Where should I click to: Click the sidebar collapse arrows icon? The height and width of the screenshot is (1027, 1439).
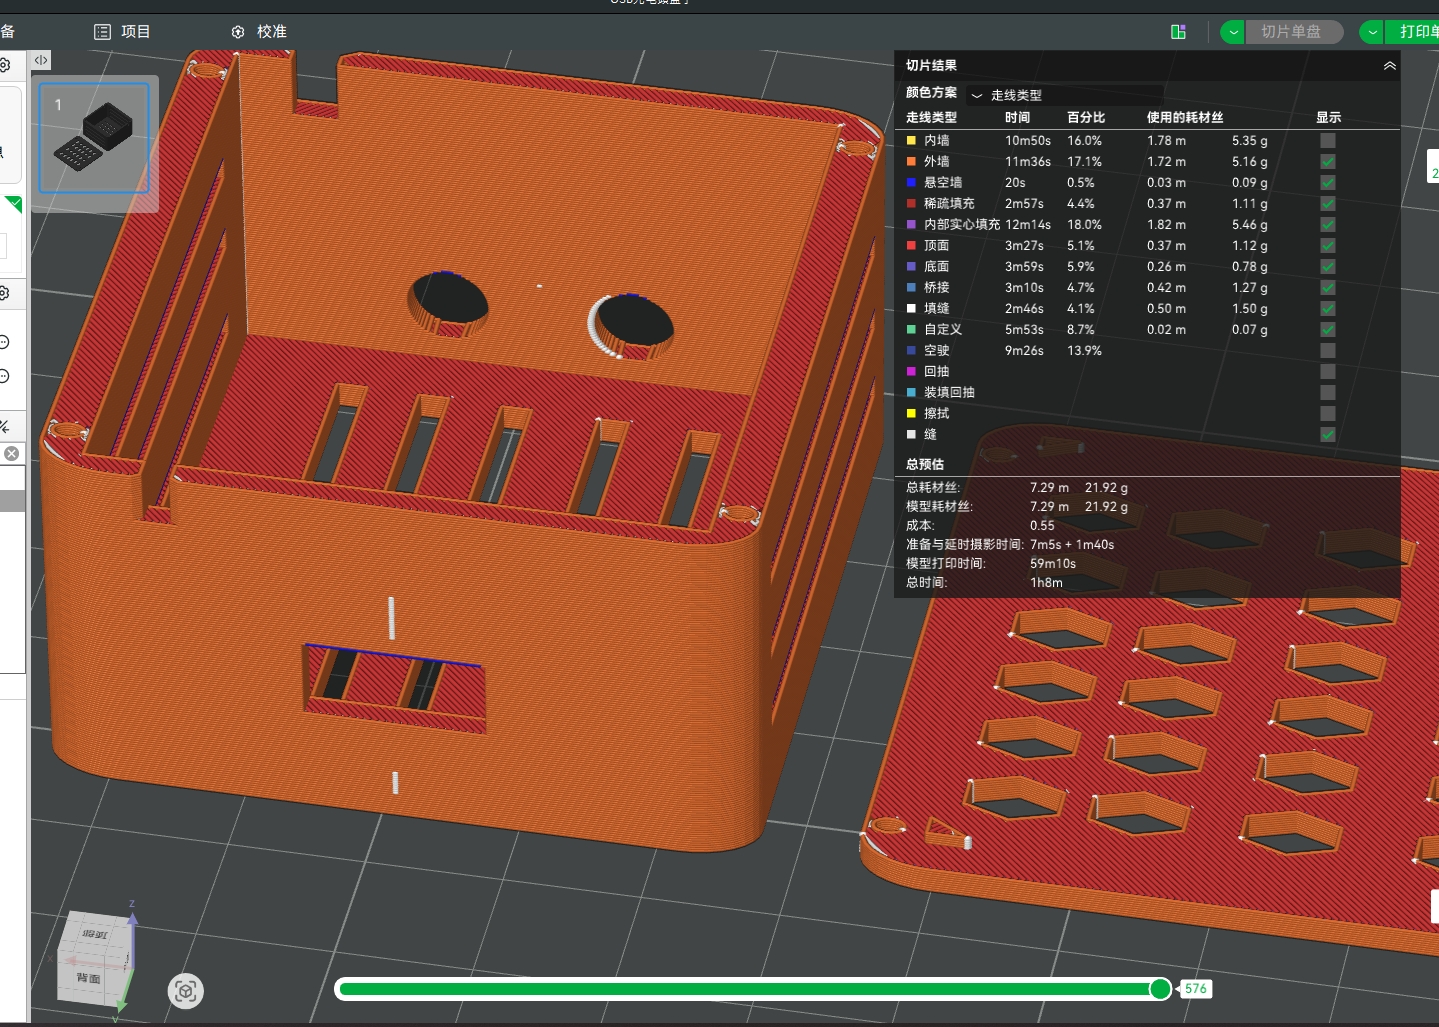(41, 61)
